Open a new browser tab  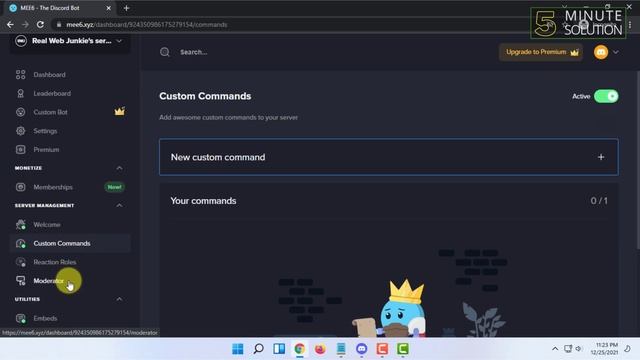(x=126, y=8)
